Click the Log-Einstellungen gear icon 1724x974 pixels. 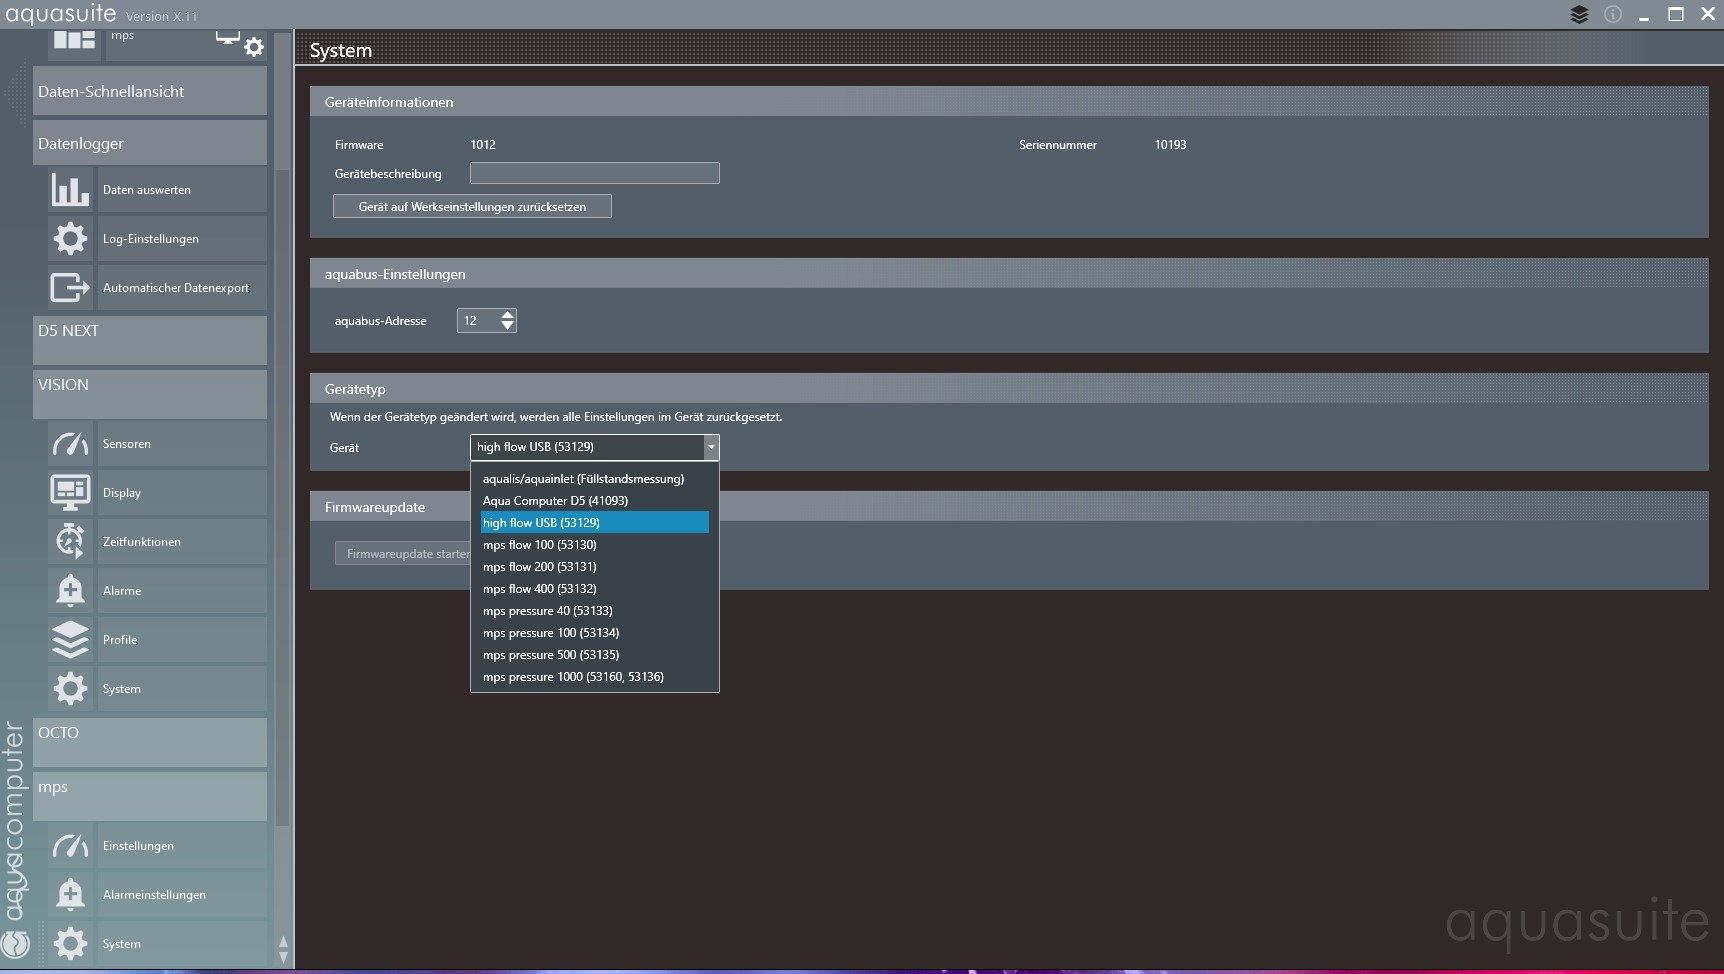pyautogui.click(x=70, y=239)
